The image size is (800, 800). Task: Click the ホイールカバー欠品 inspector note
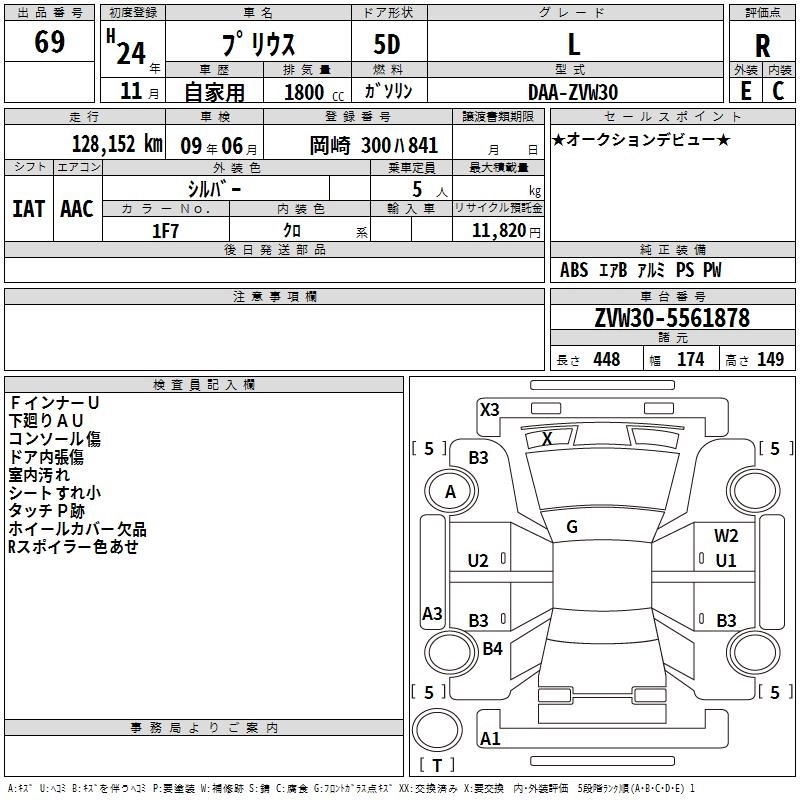point(77,529)
